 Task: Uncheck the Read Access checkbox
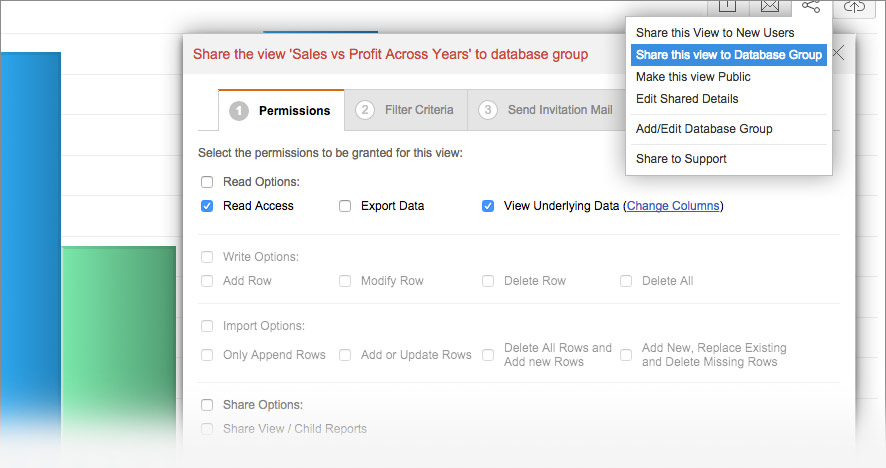tap(207, 206)
